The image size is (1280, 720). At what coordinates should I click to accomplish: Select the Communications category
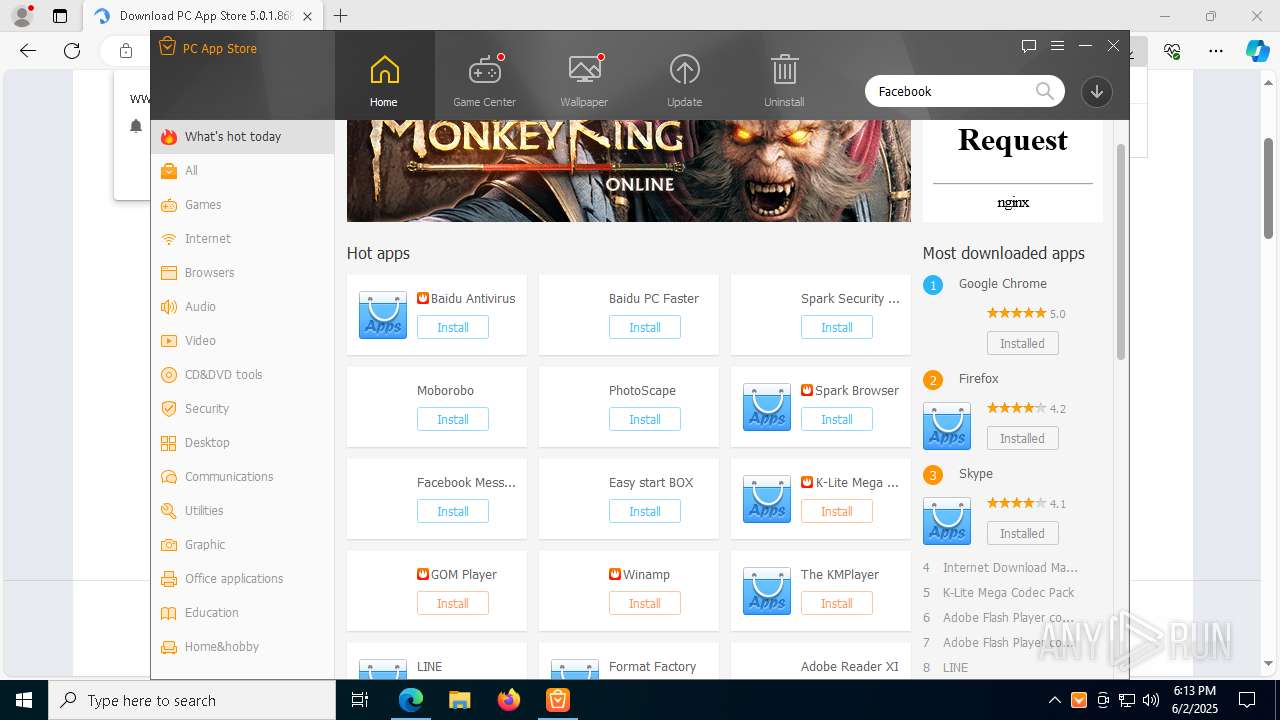[x=243, y=477]
